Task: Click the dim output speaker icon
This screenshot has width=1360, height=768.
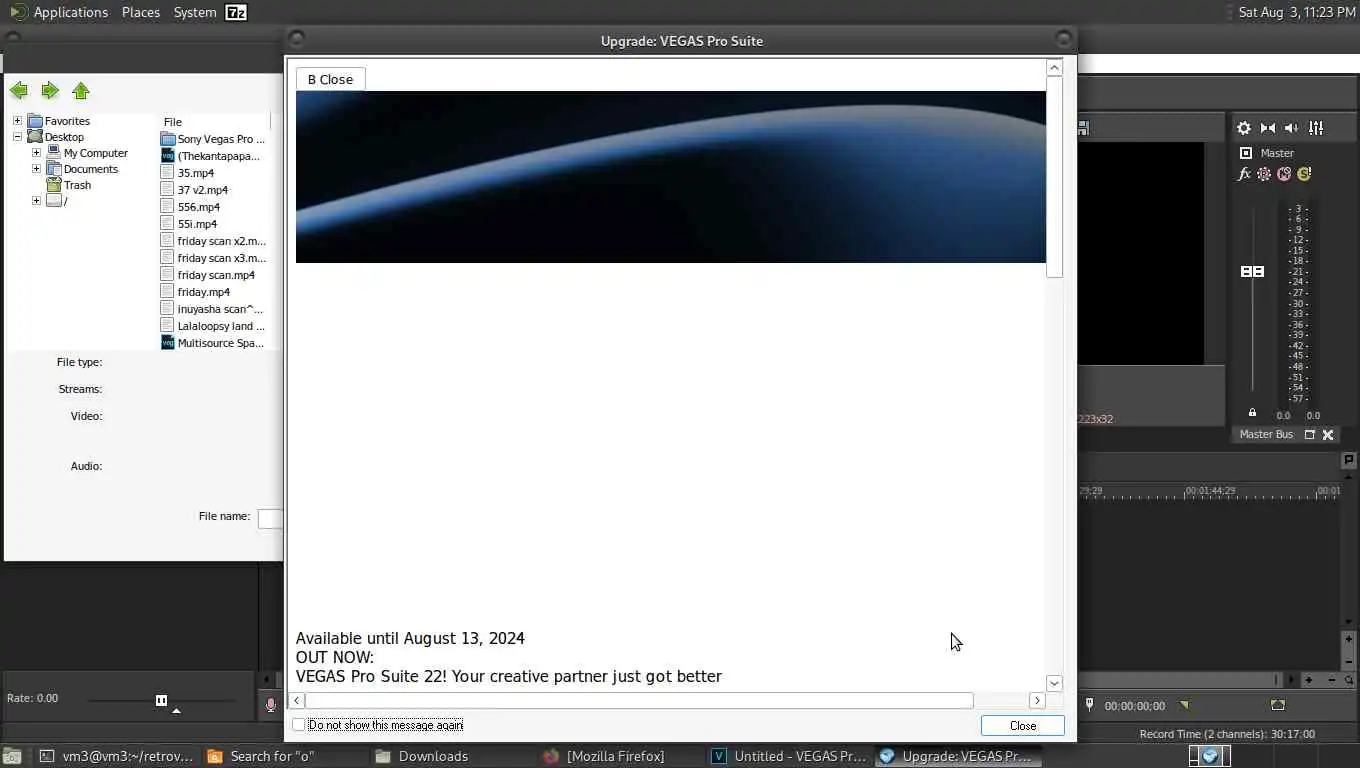Action: (1291, 128)
